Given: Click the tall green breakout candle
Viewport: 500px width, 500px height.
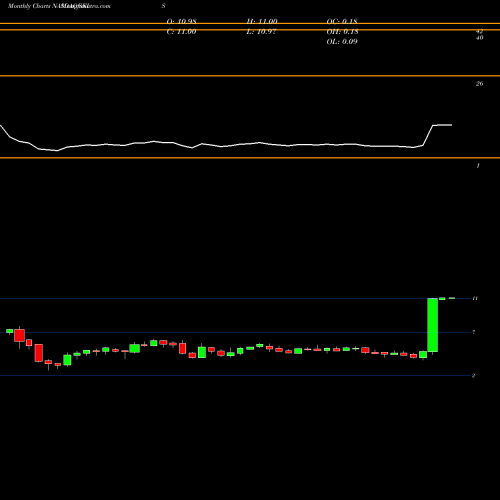Looking at the screenshot, I should pyautogui.click(x=433, y=325).
